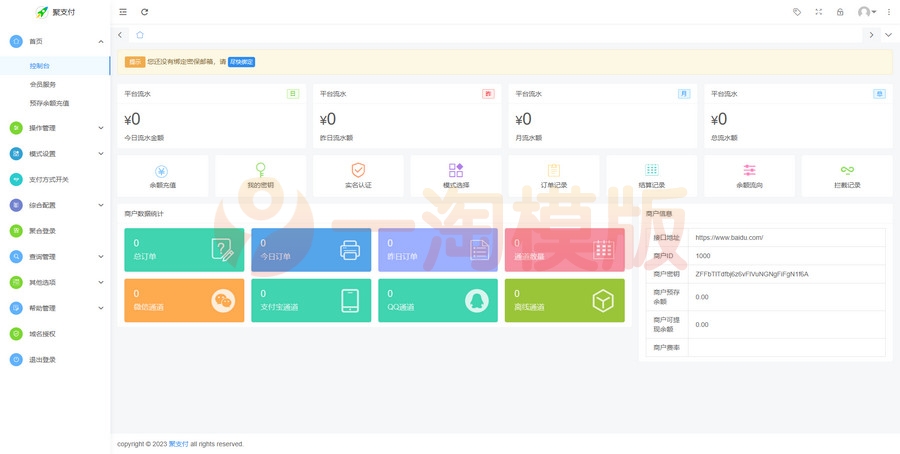This screenshot has height=454, width=900.
Task: Click the 我的密钥 key icon shortcut
Action: click(x=261, y=170)
